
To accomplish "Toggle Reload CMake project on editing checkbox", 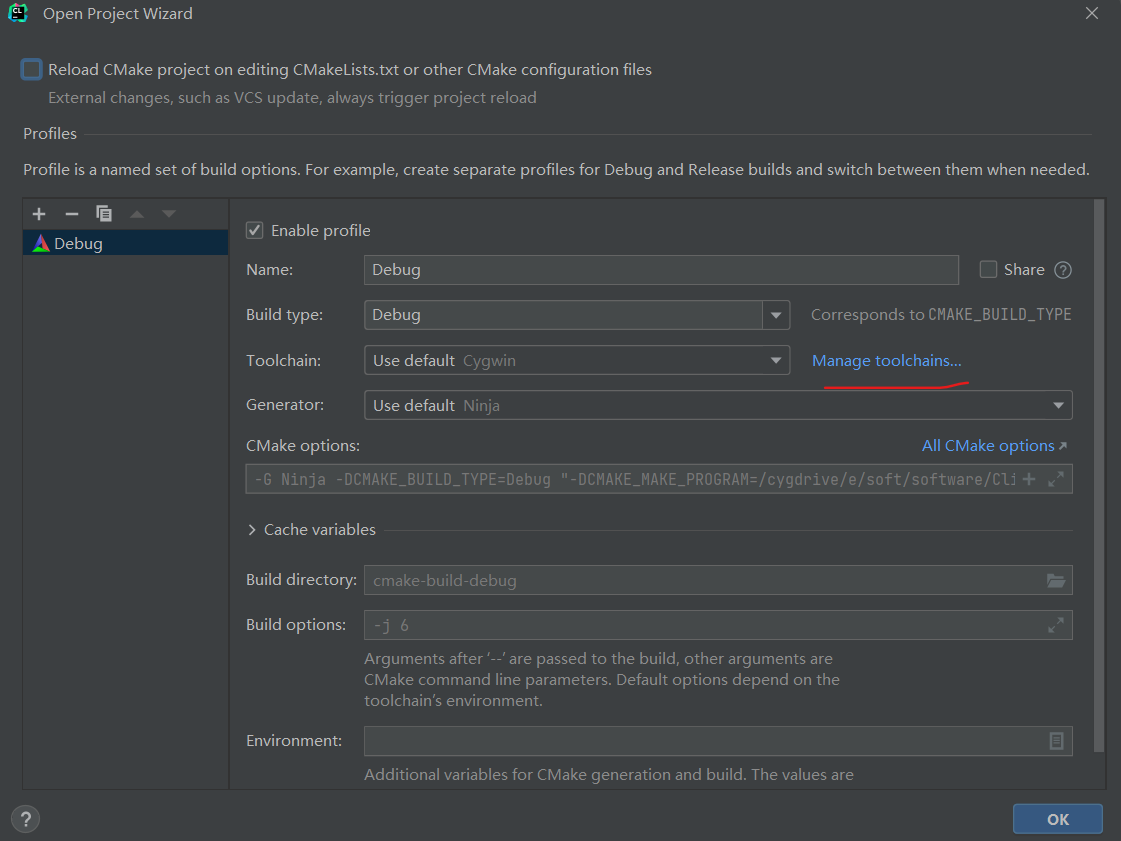I will point(32,70).
